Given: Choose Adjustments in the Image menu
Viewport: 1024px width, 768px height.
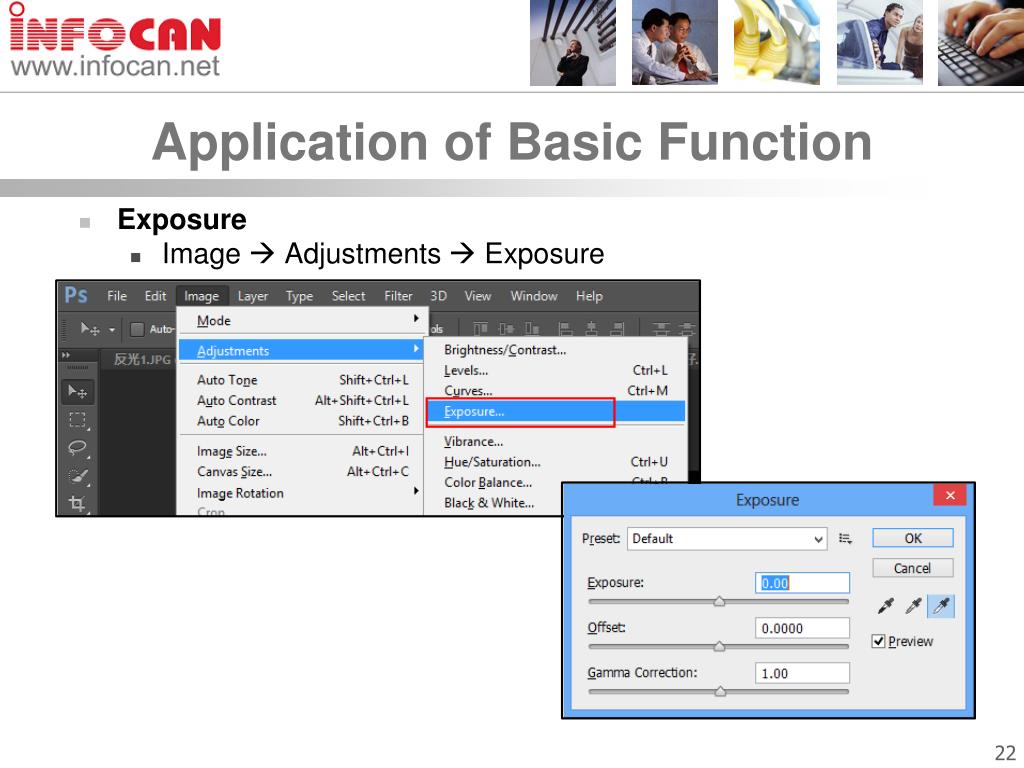Looking at the screenshot, I should (x=303, y=351).
